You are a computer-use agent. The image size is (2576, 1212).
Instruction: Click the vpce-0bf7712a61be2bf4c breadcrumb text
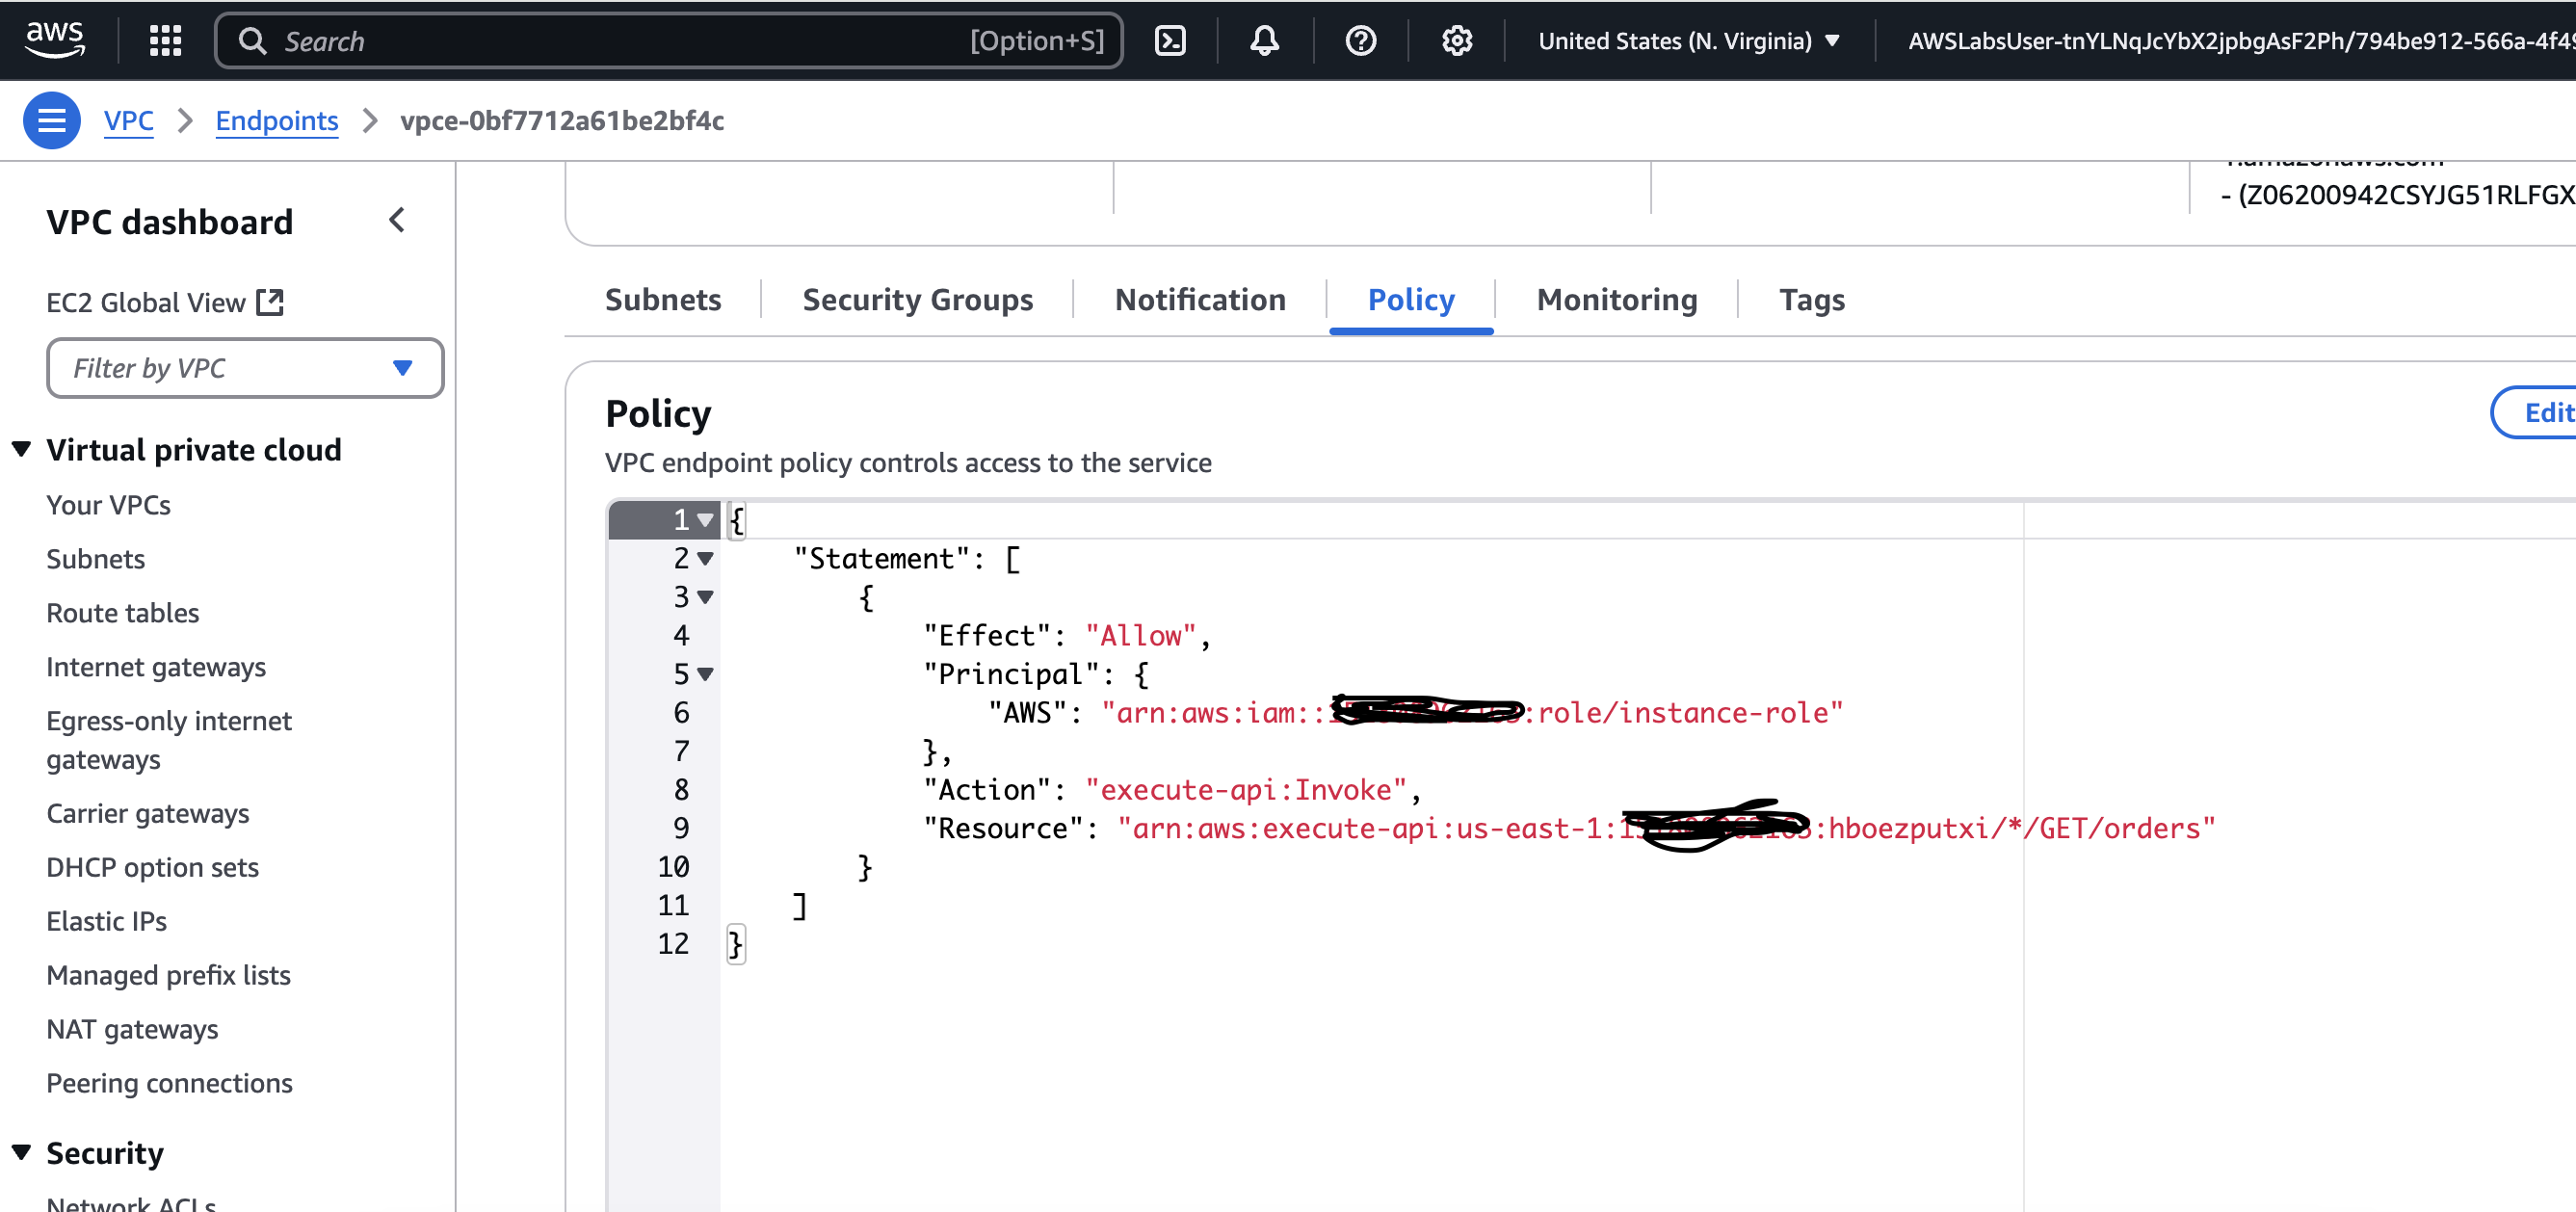[562, 120]
